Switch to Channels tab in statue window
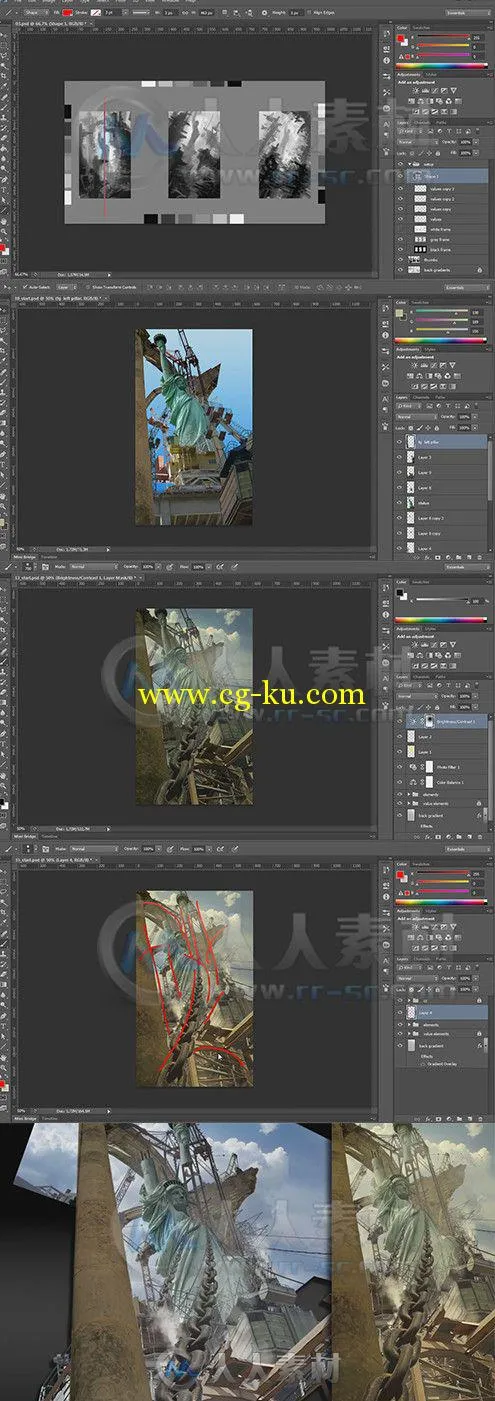 click(x=421, y=397)
